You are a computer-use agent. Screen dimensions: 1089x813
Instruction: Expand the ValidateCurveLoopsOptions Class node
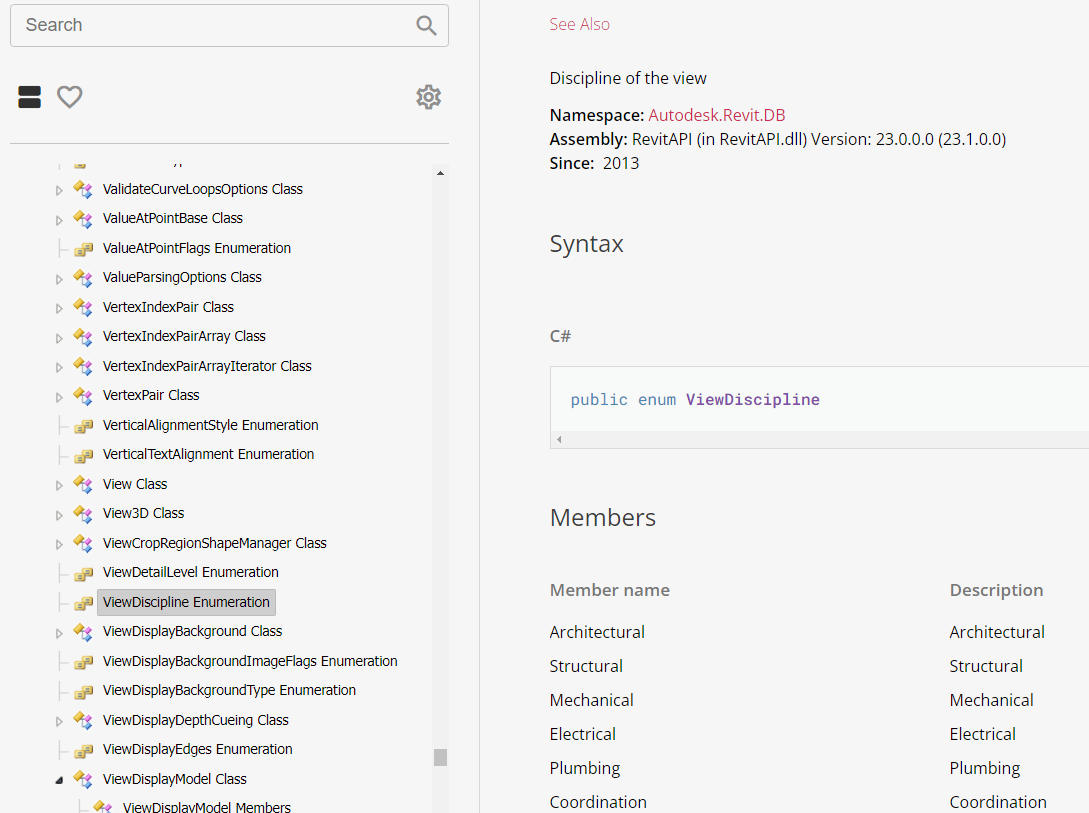pyautogui.click(x=59, y=190)
